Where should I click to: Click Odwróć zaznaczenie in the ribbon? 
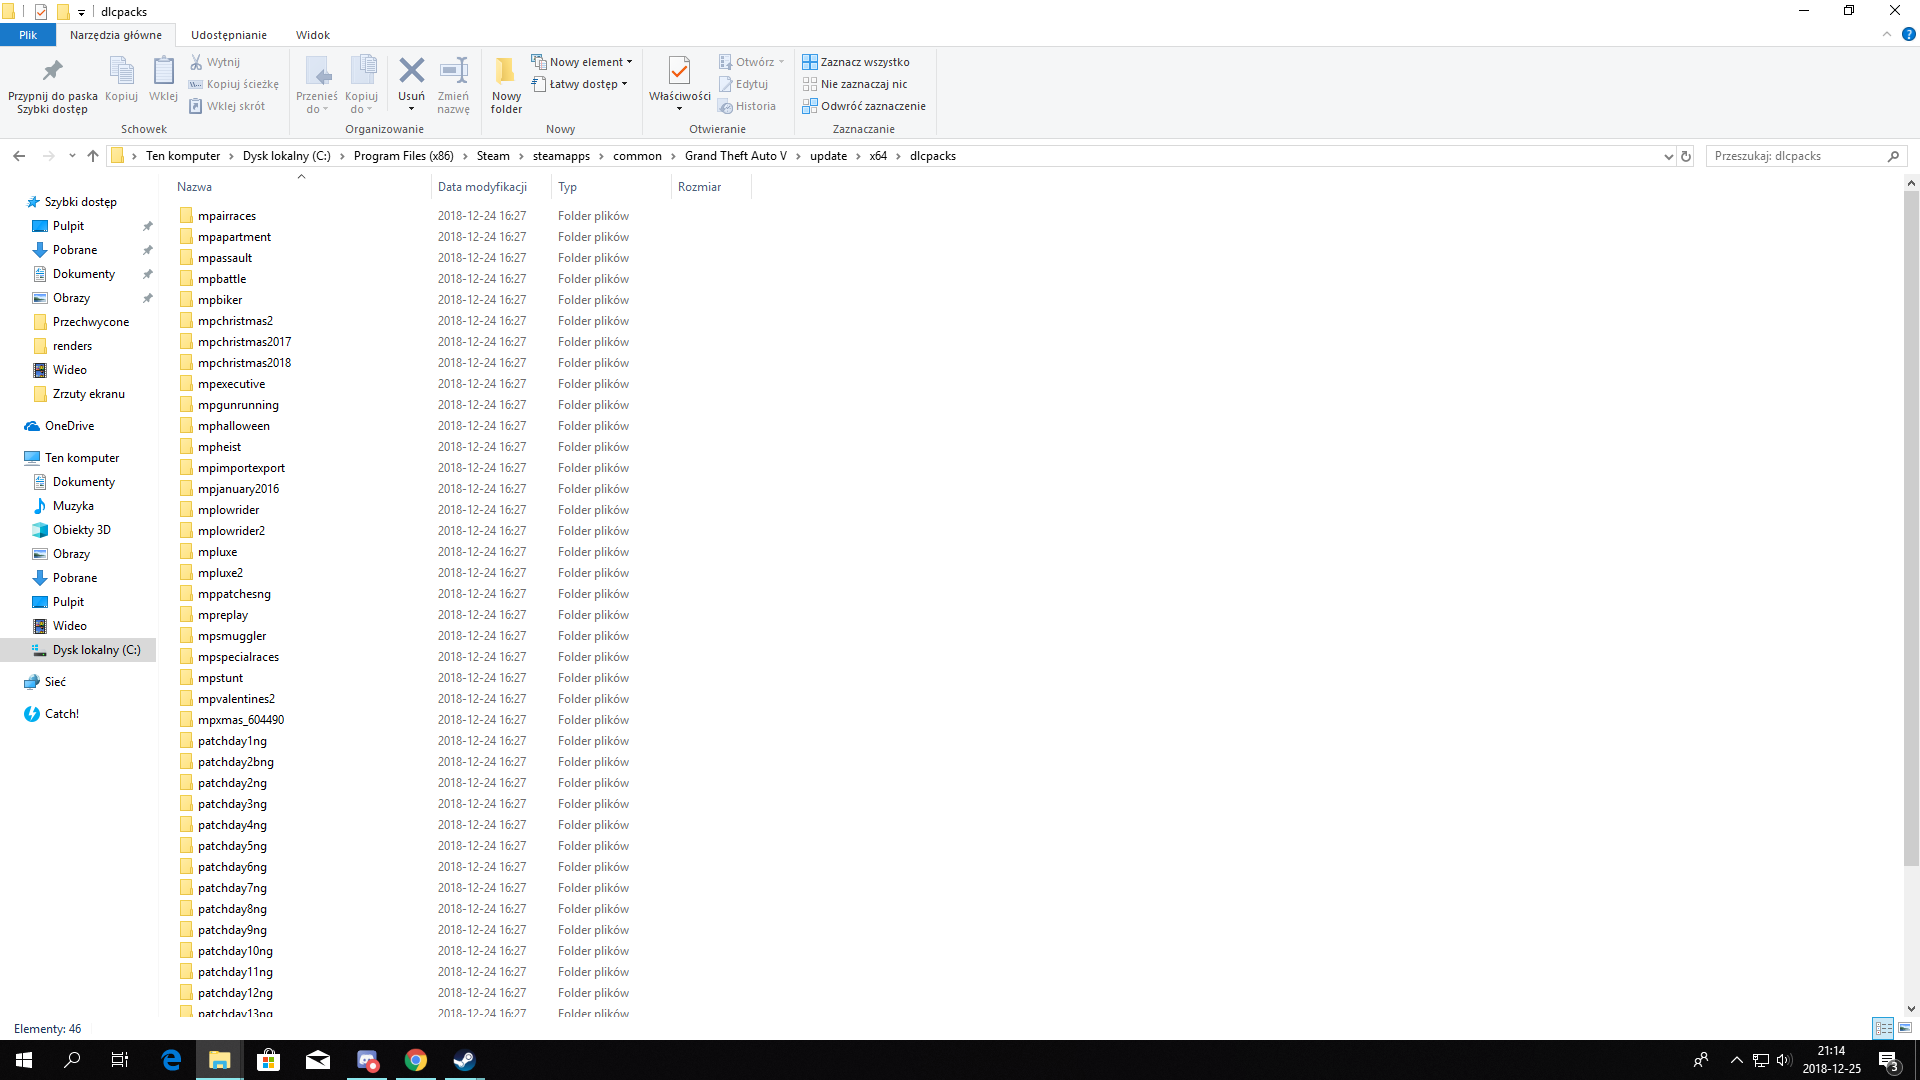pos(864,106)
